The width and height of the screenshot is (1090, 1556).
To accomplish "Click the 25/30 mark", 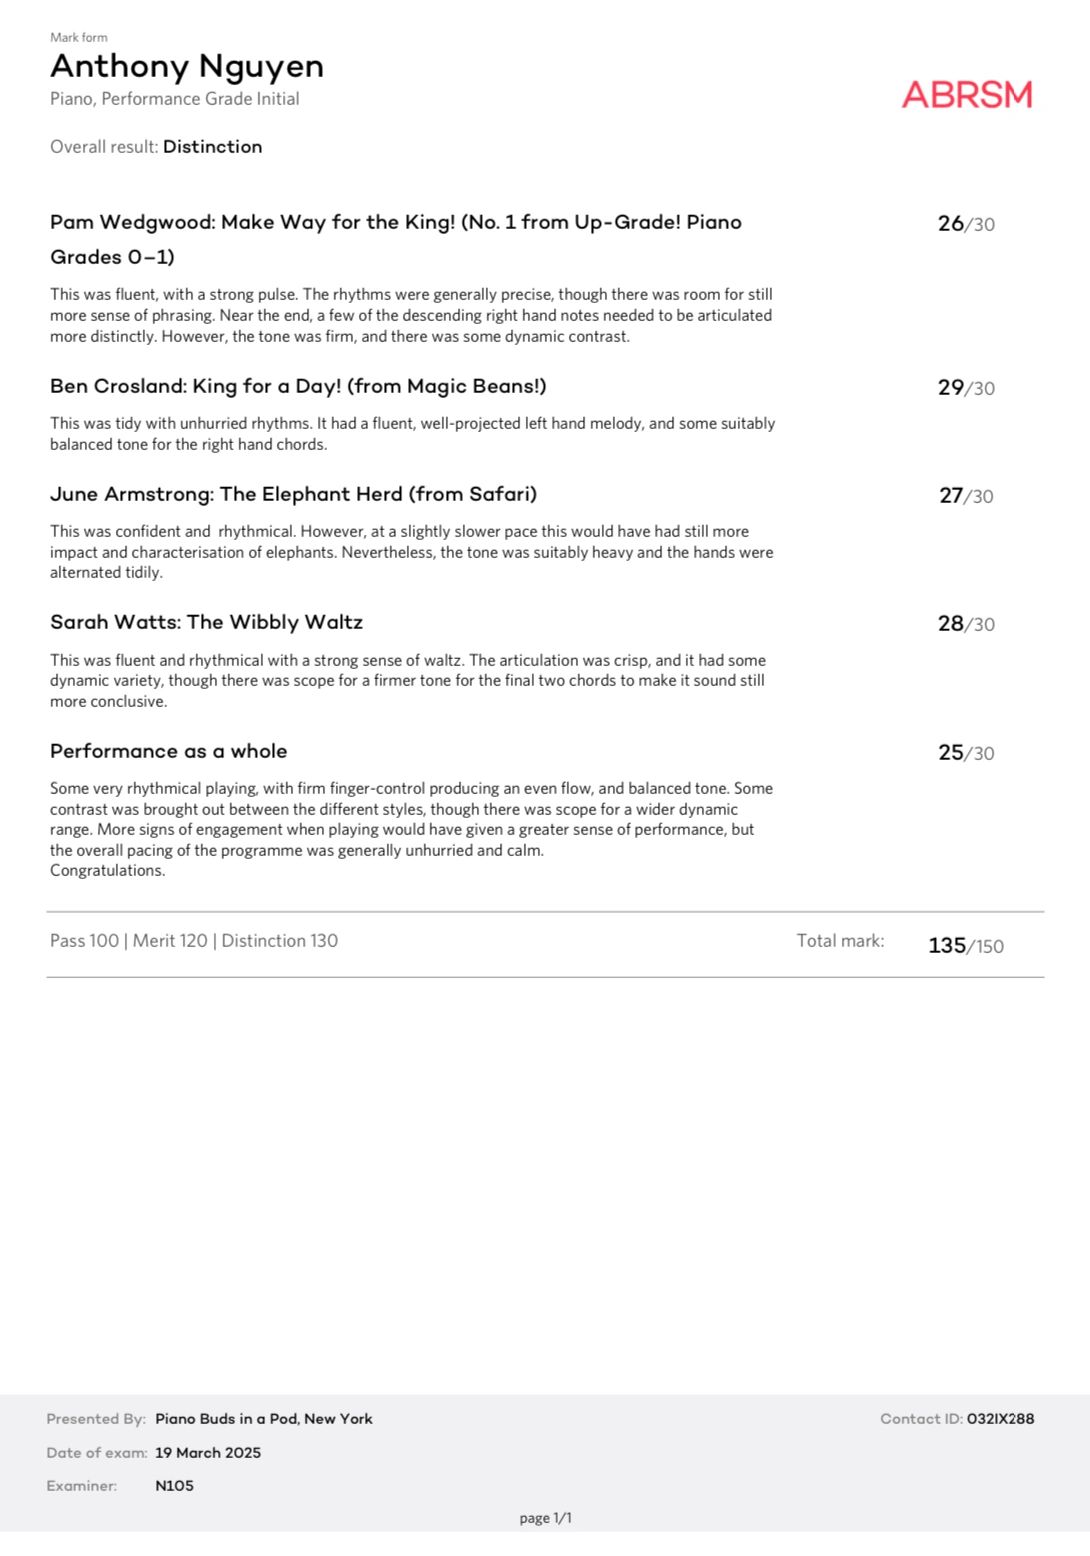I will 966,753.
